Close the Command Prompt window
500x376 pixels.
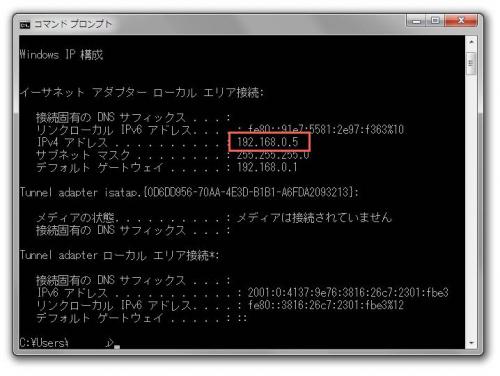461,21
